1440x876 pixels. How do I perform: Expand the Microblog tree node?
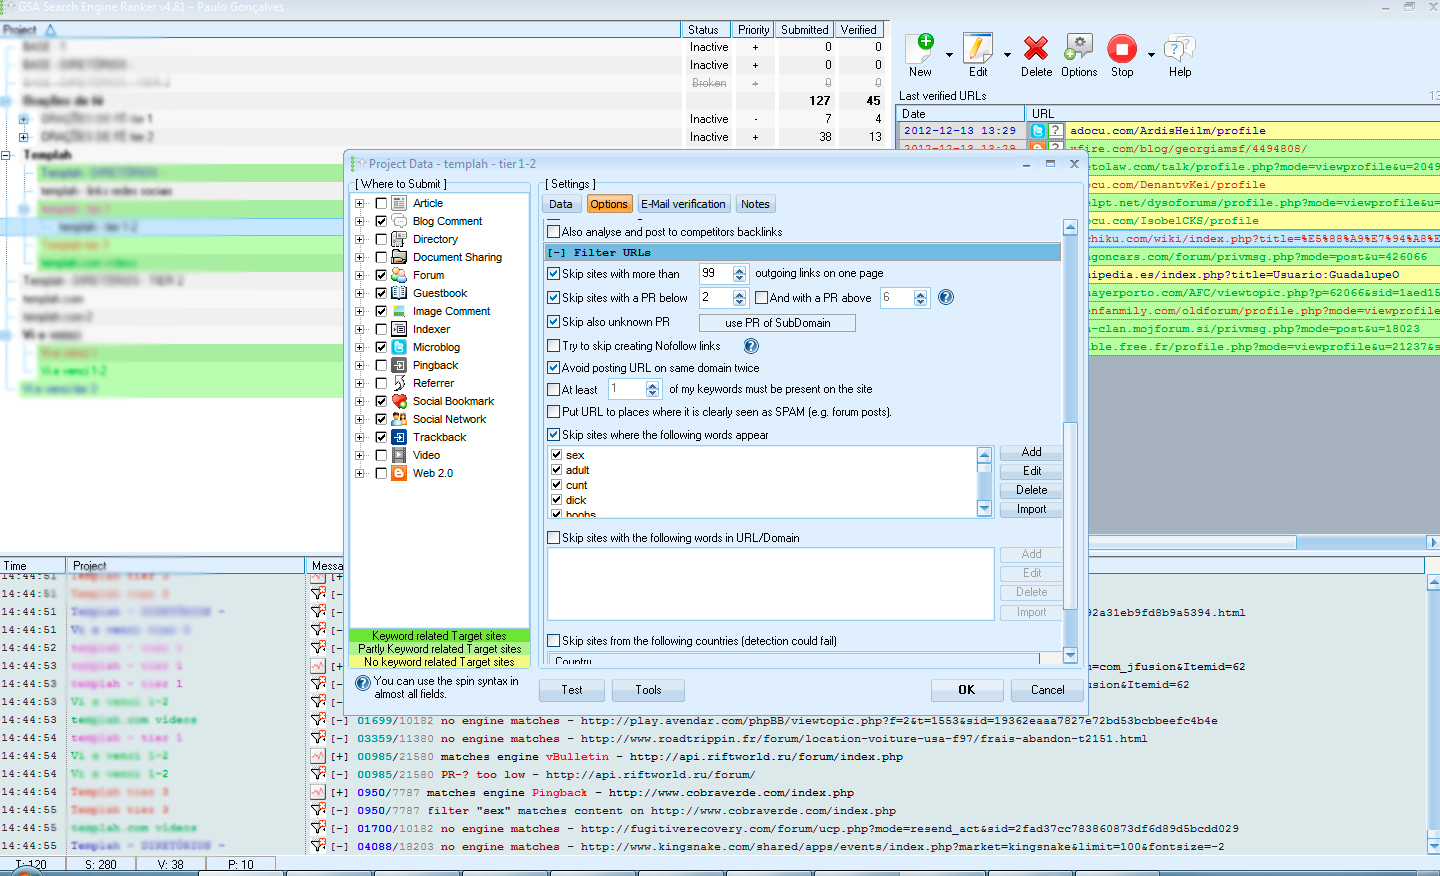(360, 347)
